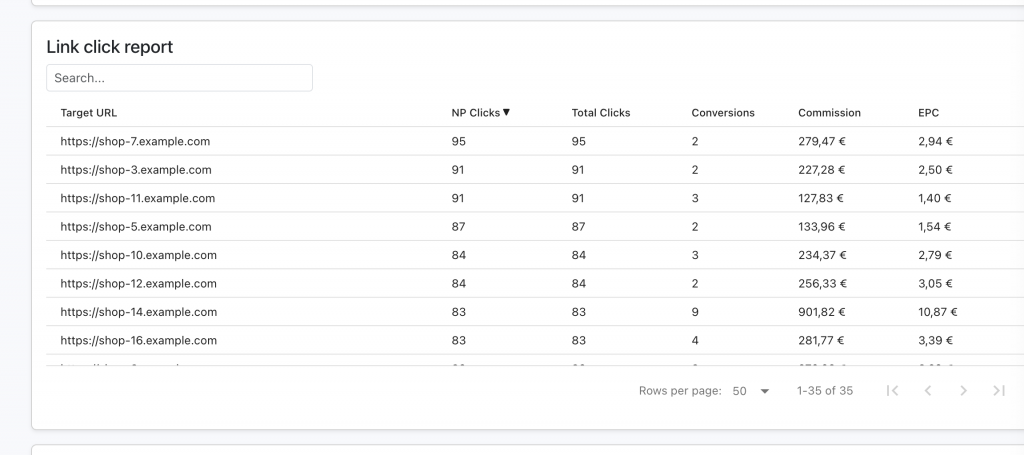
Task: Select the shop-7.example.com URL row
Action: coord(135,142)
